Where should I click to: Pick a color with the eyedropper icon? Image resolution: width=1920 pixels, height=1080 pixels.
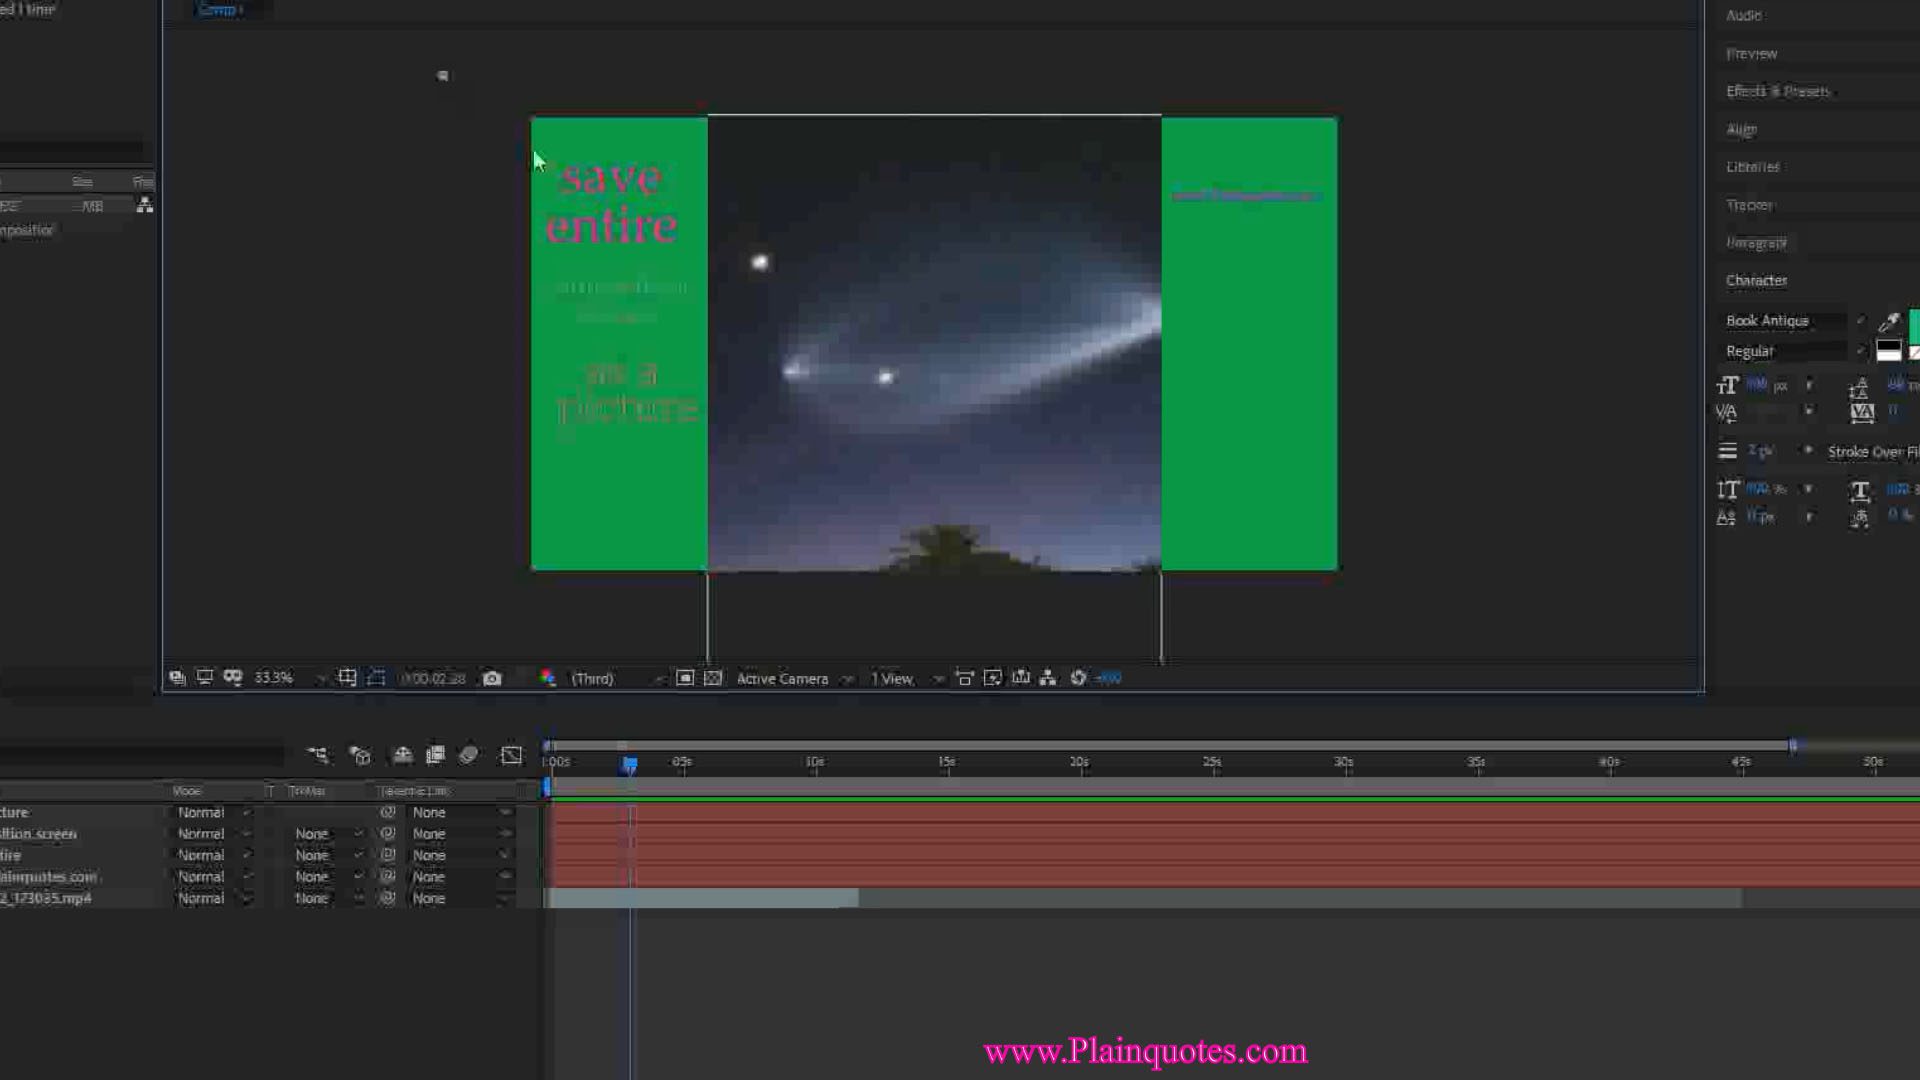[1888, 322]
